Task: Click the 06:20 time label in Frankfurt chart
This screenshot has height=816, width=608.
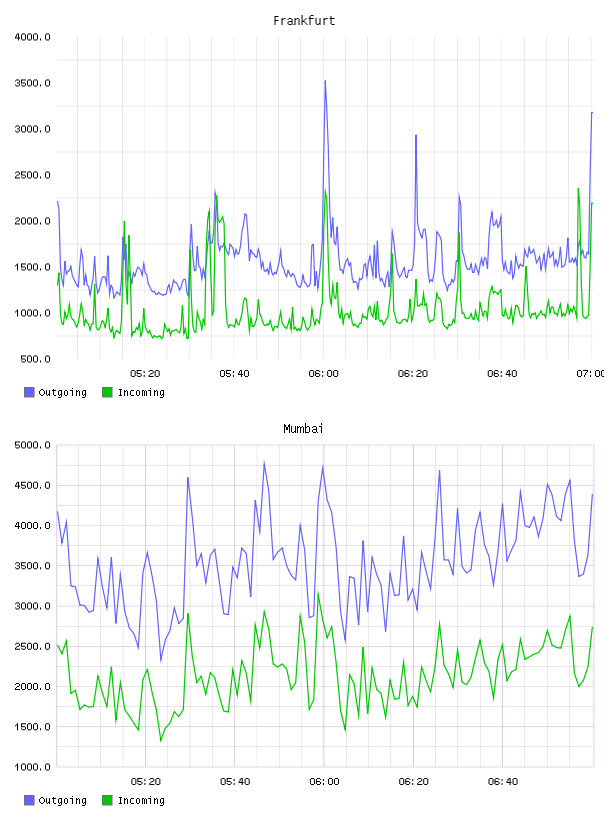Action: coord(413,374)
